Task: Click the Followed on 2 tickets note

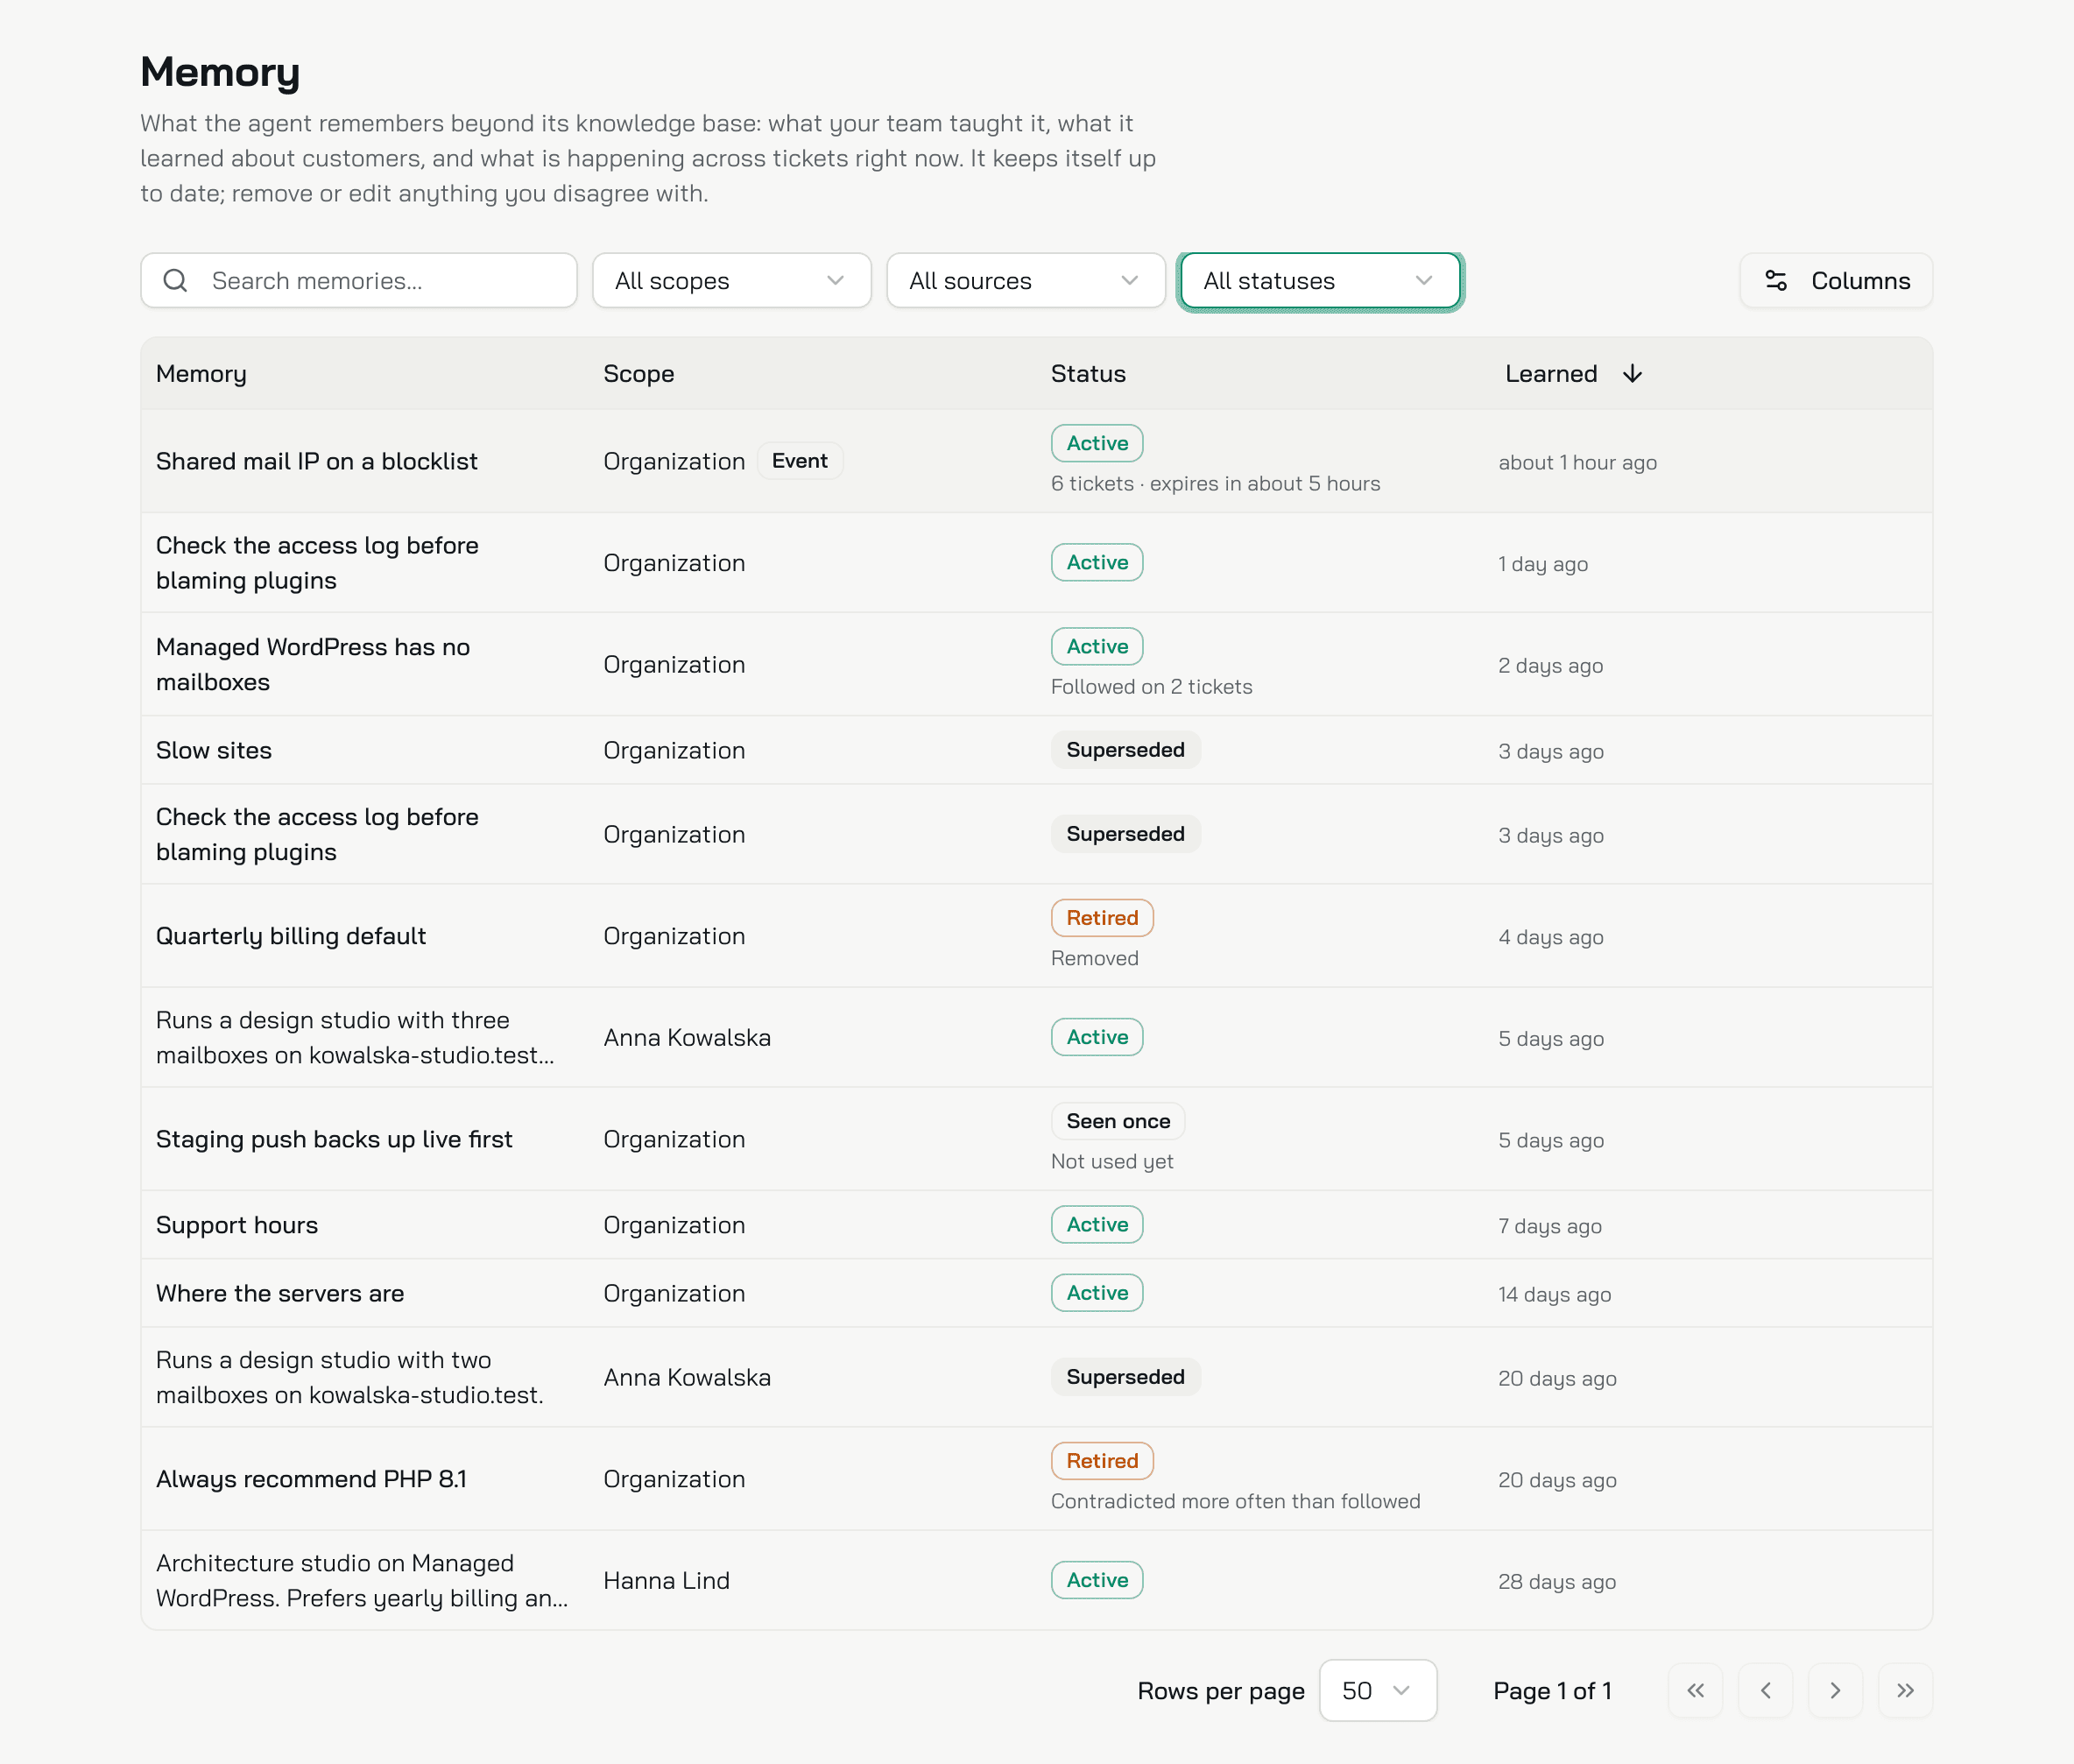Action: 1152,687
